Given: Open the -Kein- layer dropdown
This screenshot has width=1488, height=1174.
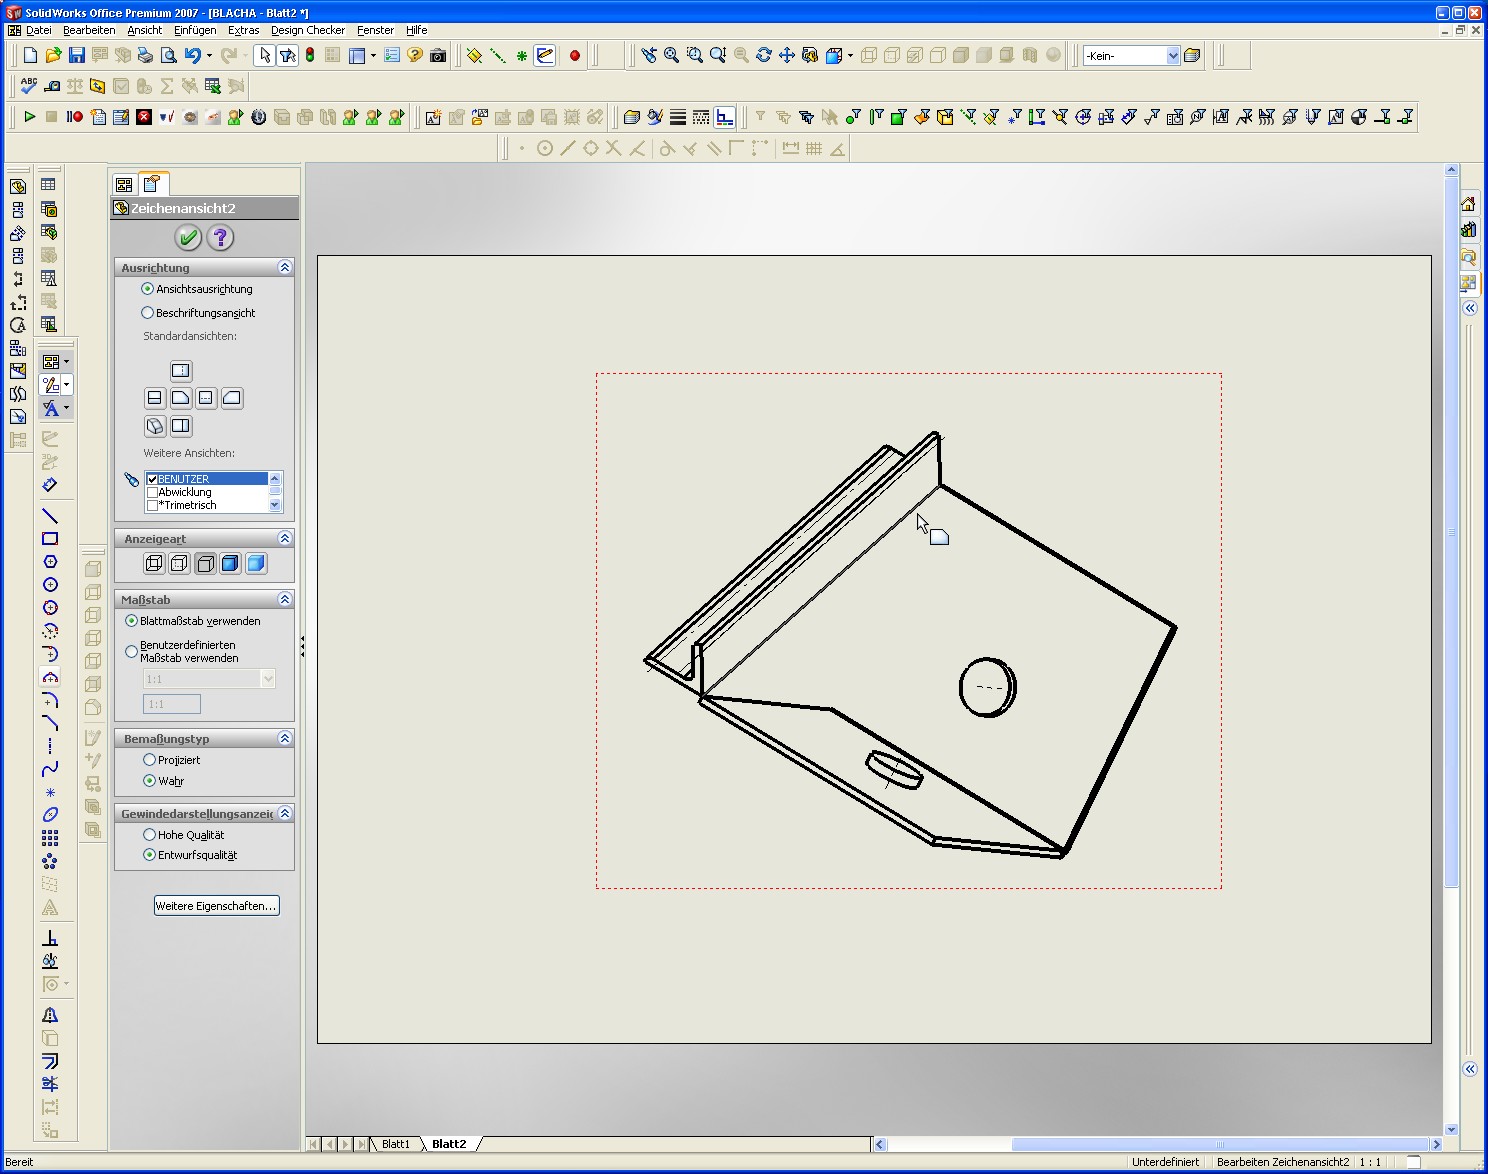Looking at the screenshot, I should (1173, 56).
